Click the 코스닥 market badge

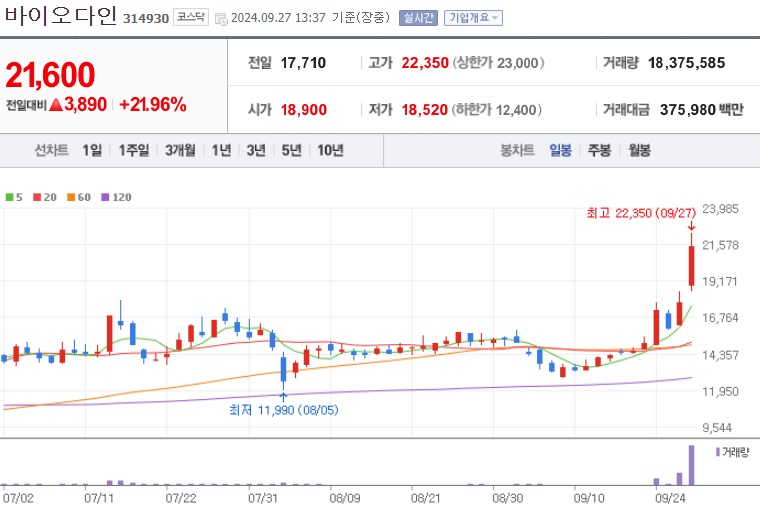(x=190, y=17)
